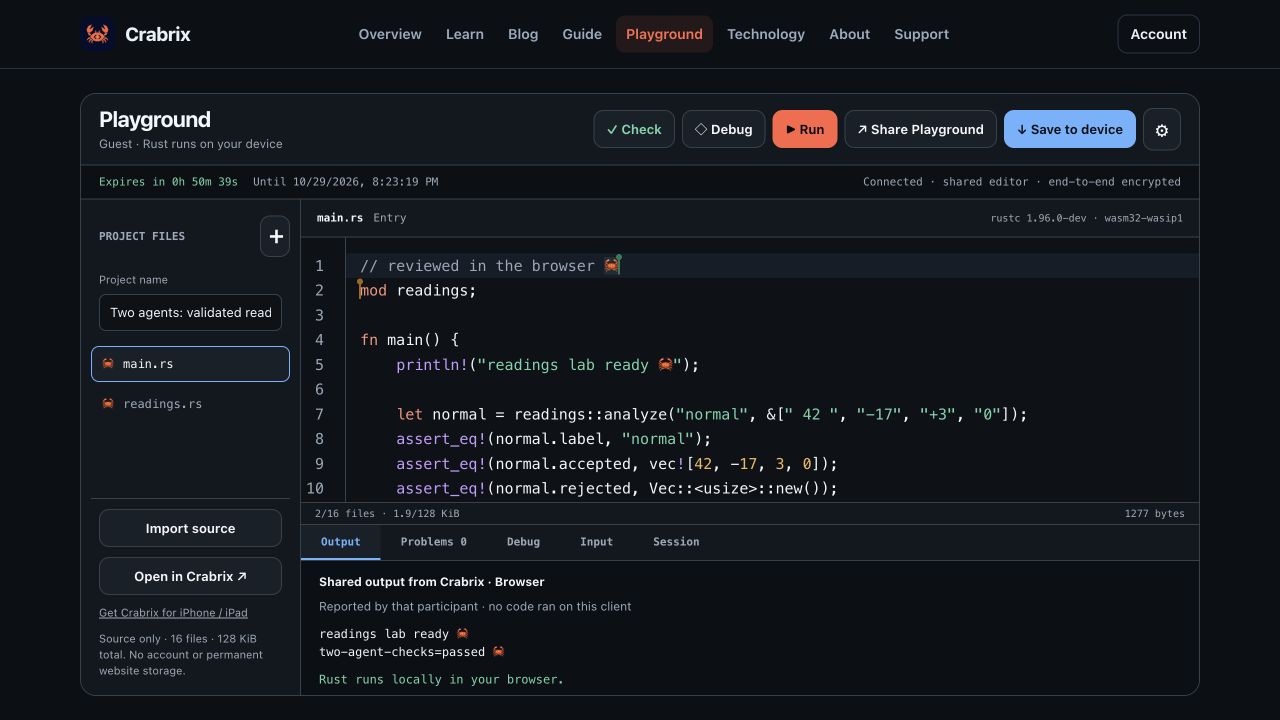Screen dimensions: 1280x720
Task: Click 'rustc 1.96.0-dev · wasm32-wasip1' label
Action: pyautogui.click(x=1087, y=218)
